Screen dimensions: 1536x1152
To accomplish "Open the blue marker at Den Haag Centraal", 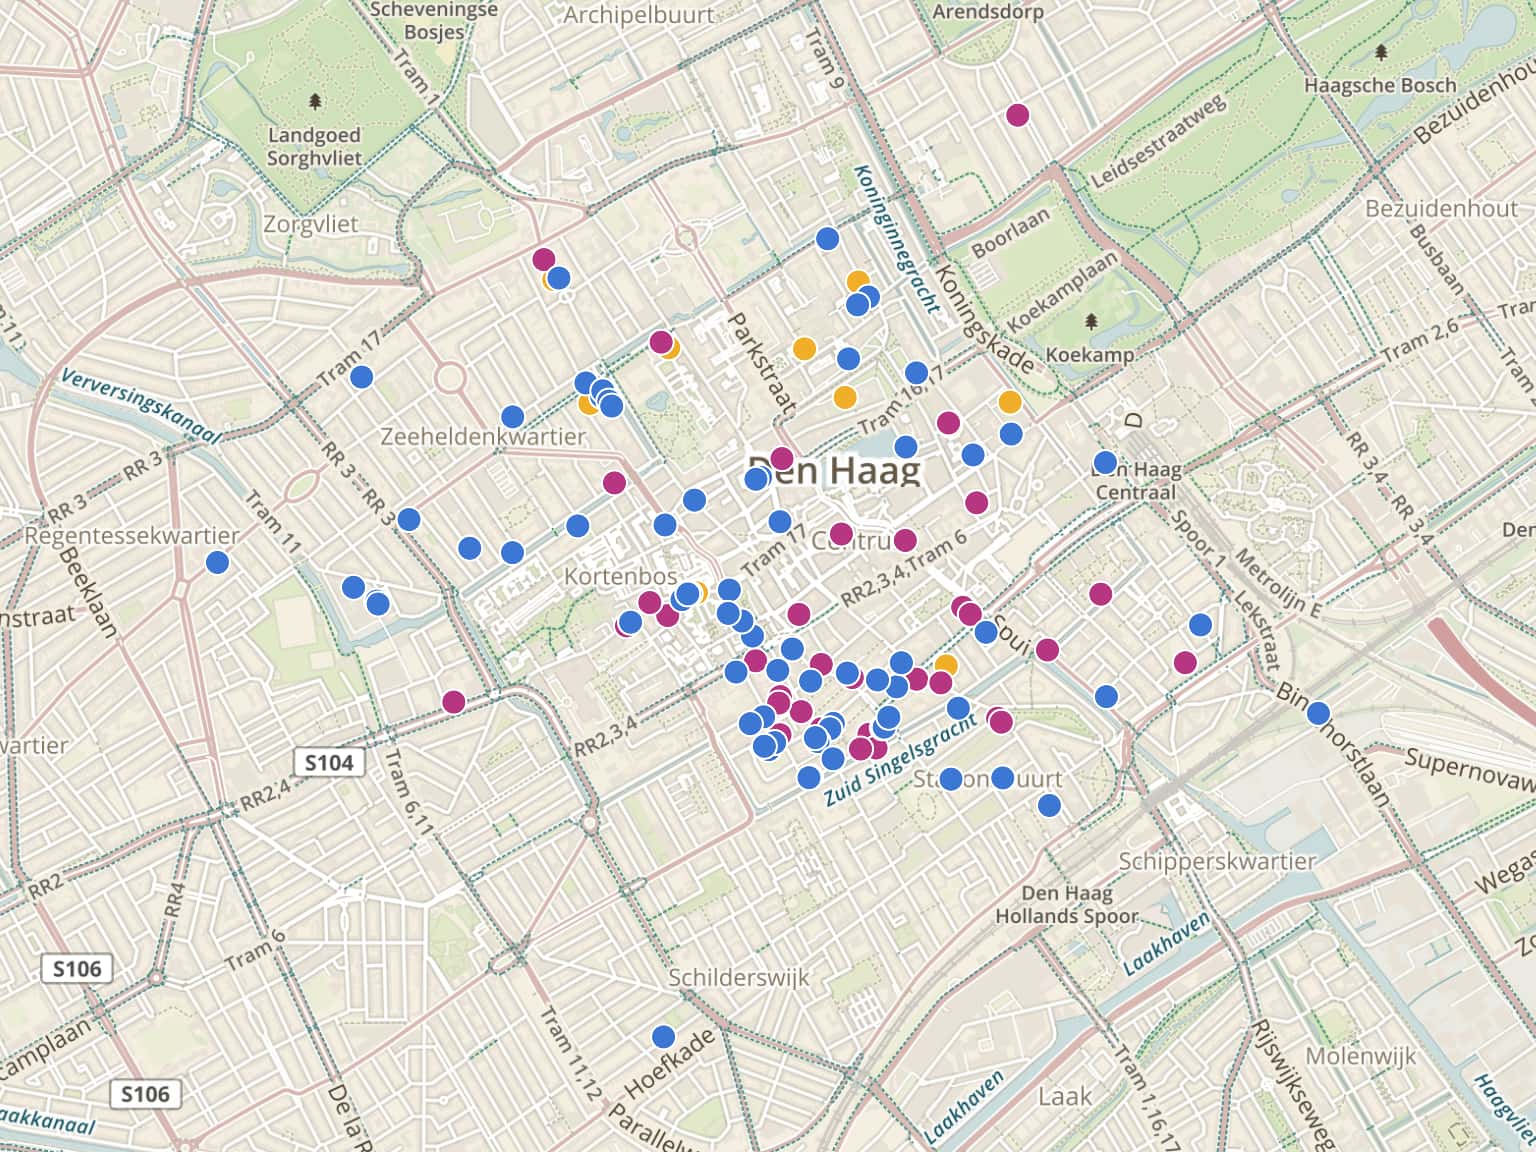I will (x=1105, y=463).
